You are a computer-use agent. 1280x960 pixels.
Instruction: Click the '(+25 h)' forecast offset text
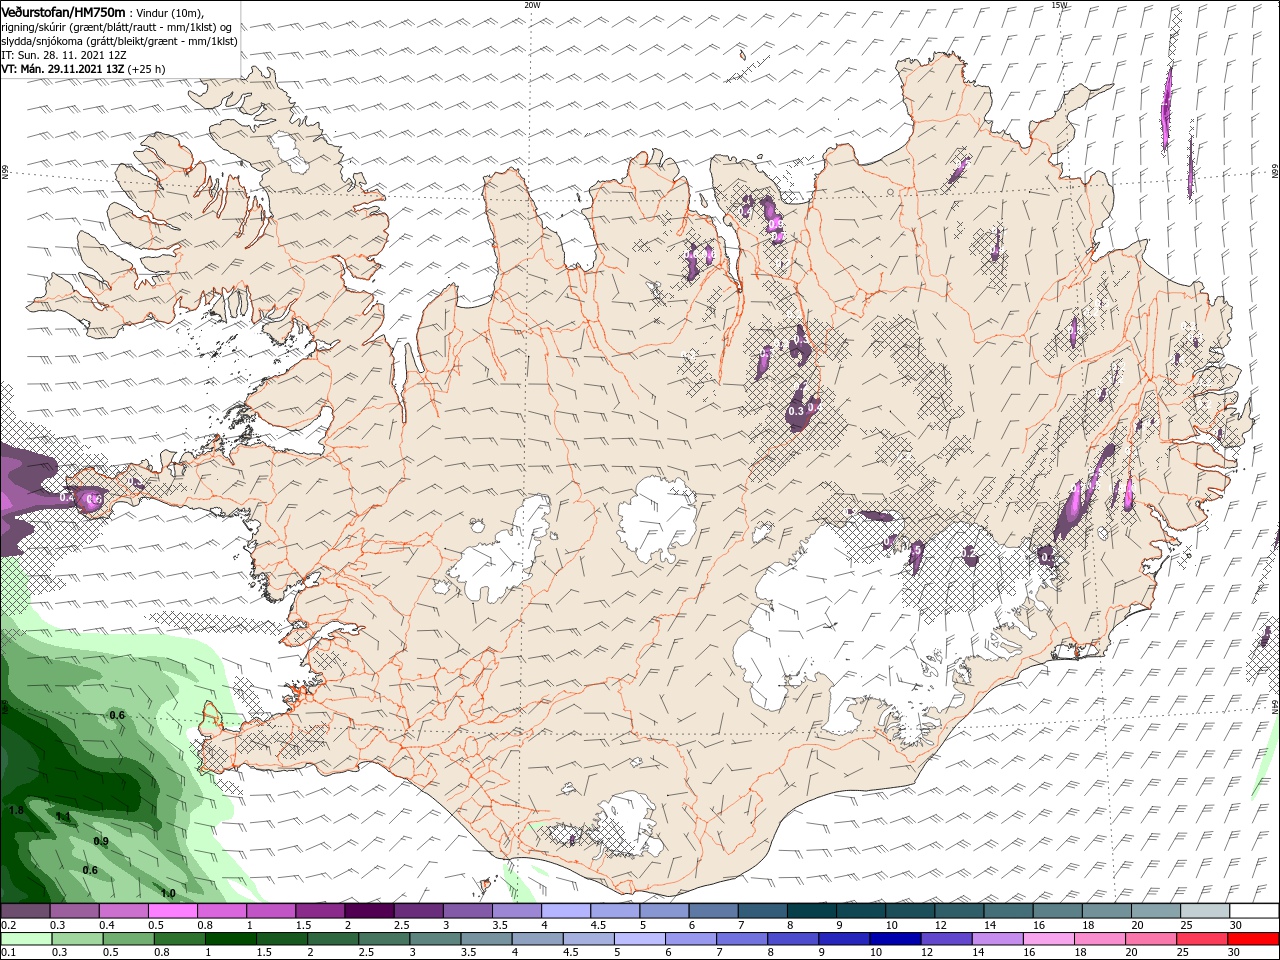click(x=146, y=70)
